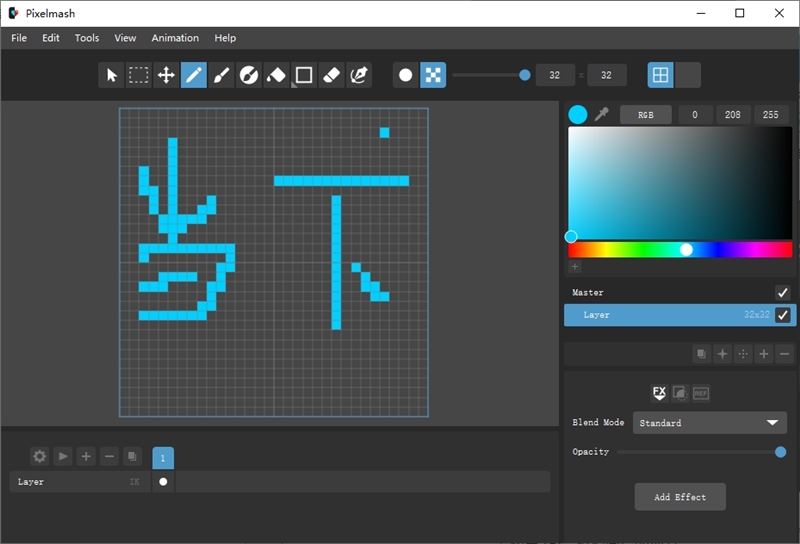Pick the paint bucket Fill tool

(x=276, y=76)
